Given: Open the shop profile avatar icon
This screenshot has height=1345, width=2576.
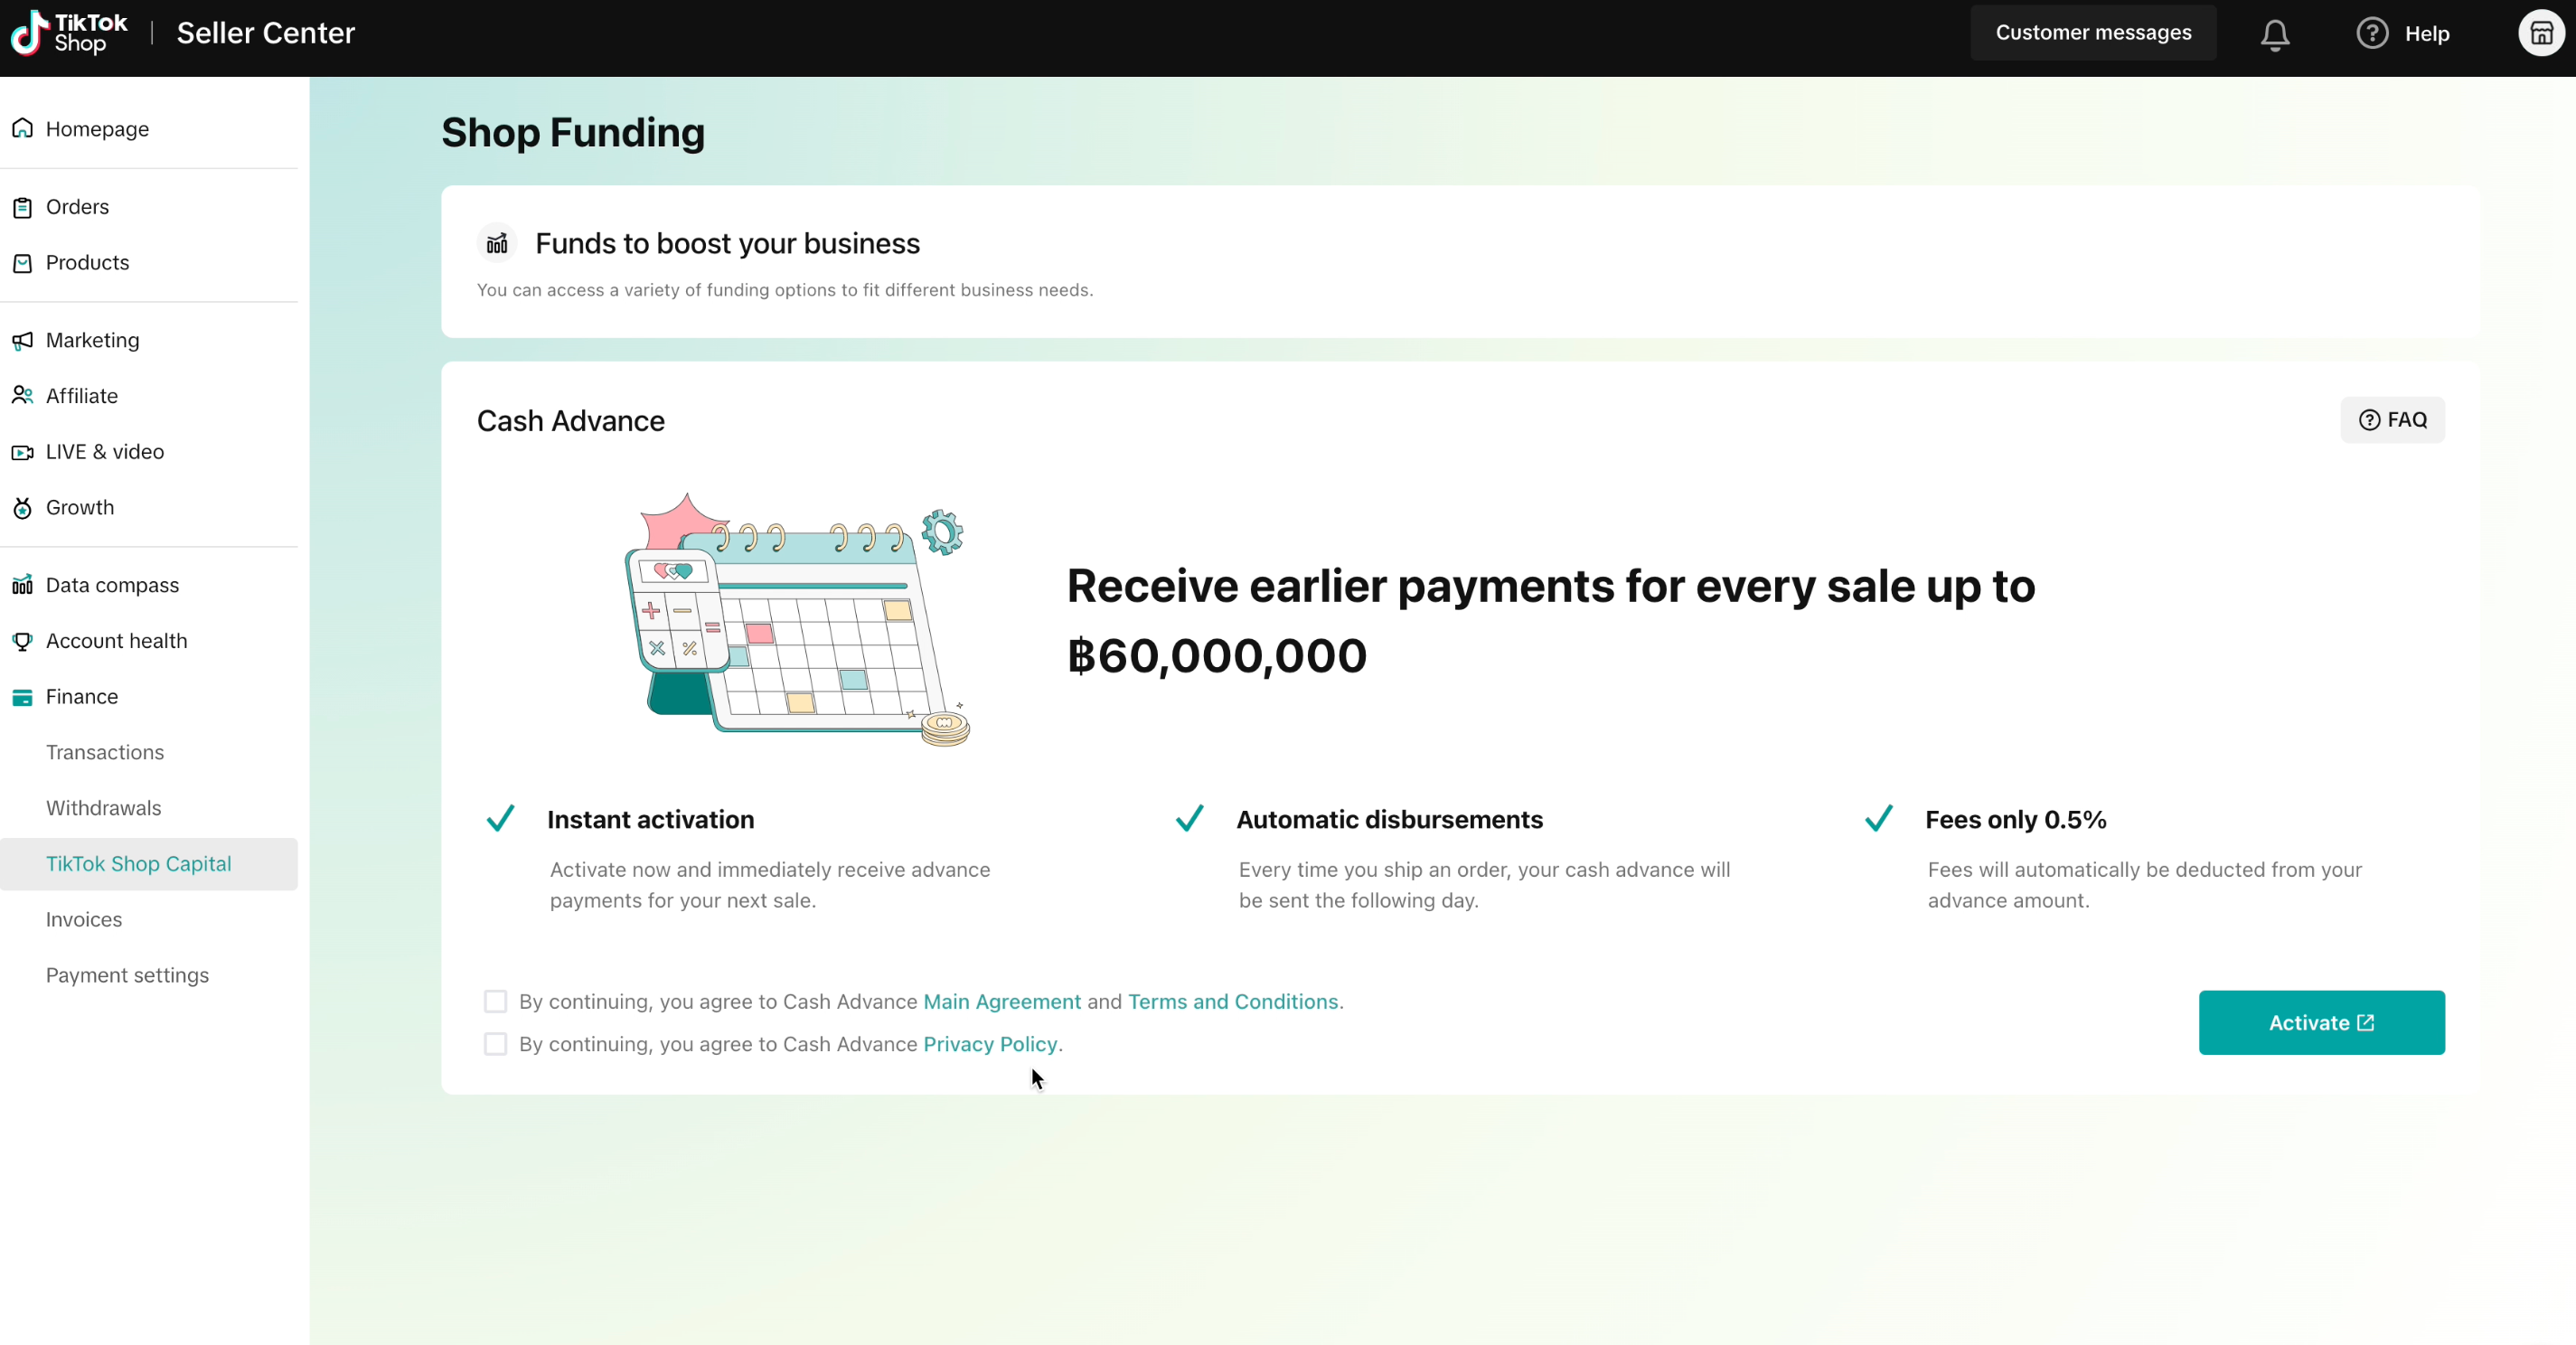Looking at the screenshot, I should (2540, 34).
